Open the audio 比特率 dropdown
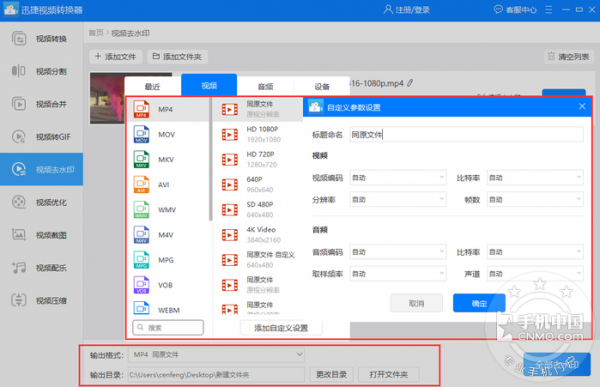This screenshot has width=600, height=387. point(535,252)
